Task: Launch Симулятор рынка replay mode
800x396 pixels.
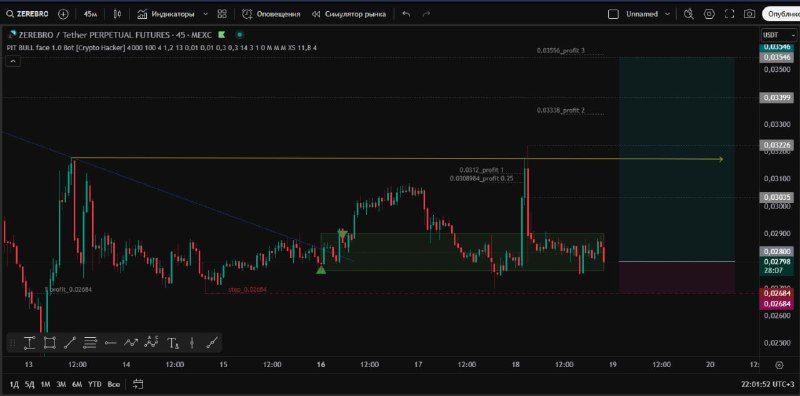Action: [348, 14]
